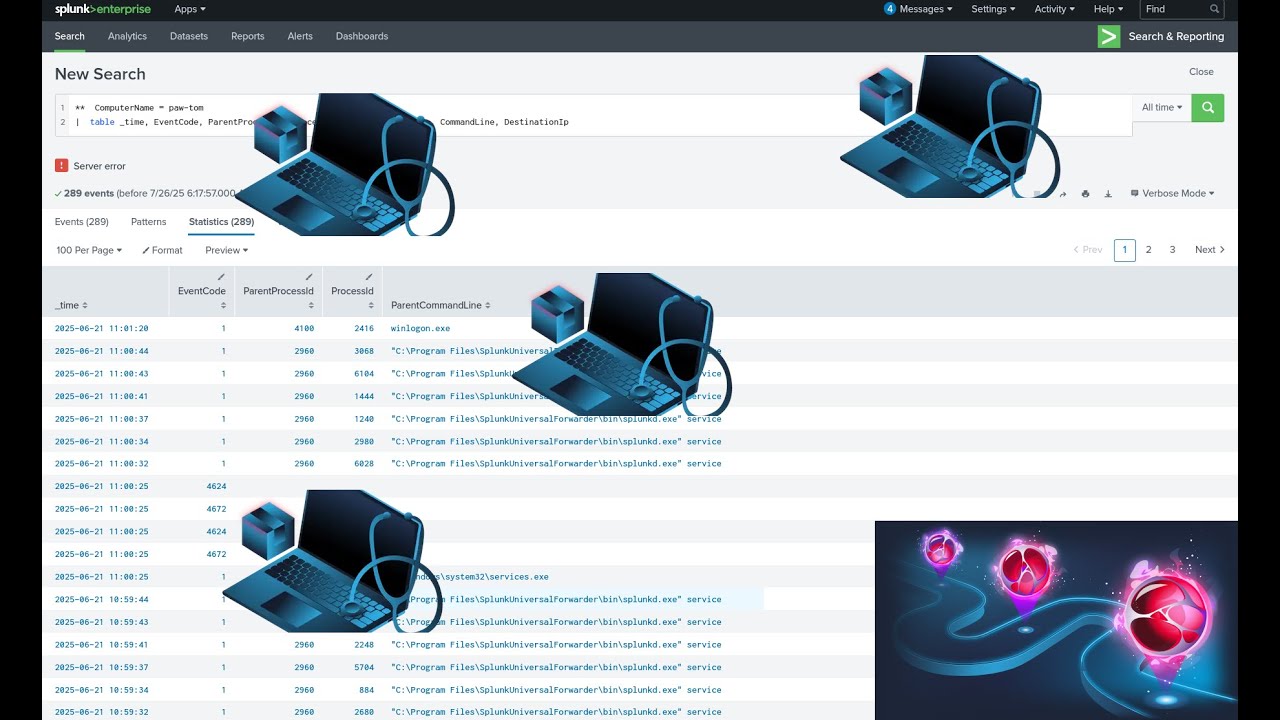Click the pencil edit icon above EventCode
This screenshot has width=1280, height=720.
(221, 277)
